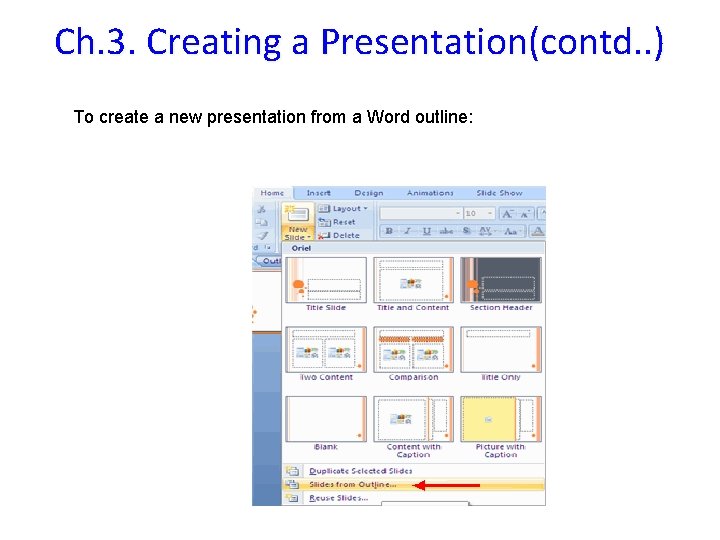Click the Oriel theme header text
Image resolution: width=720 pixels, height=540 pixels.
(x=301, y=248)
